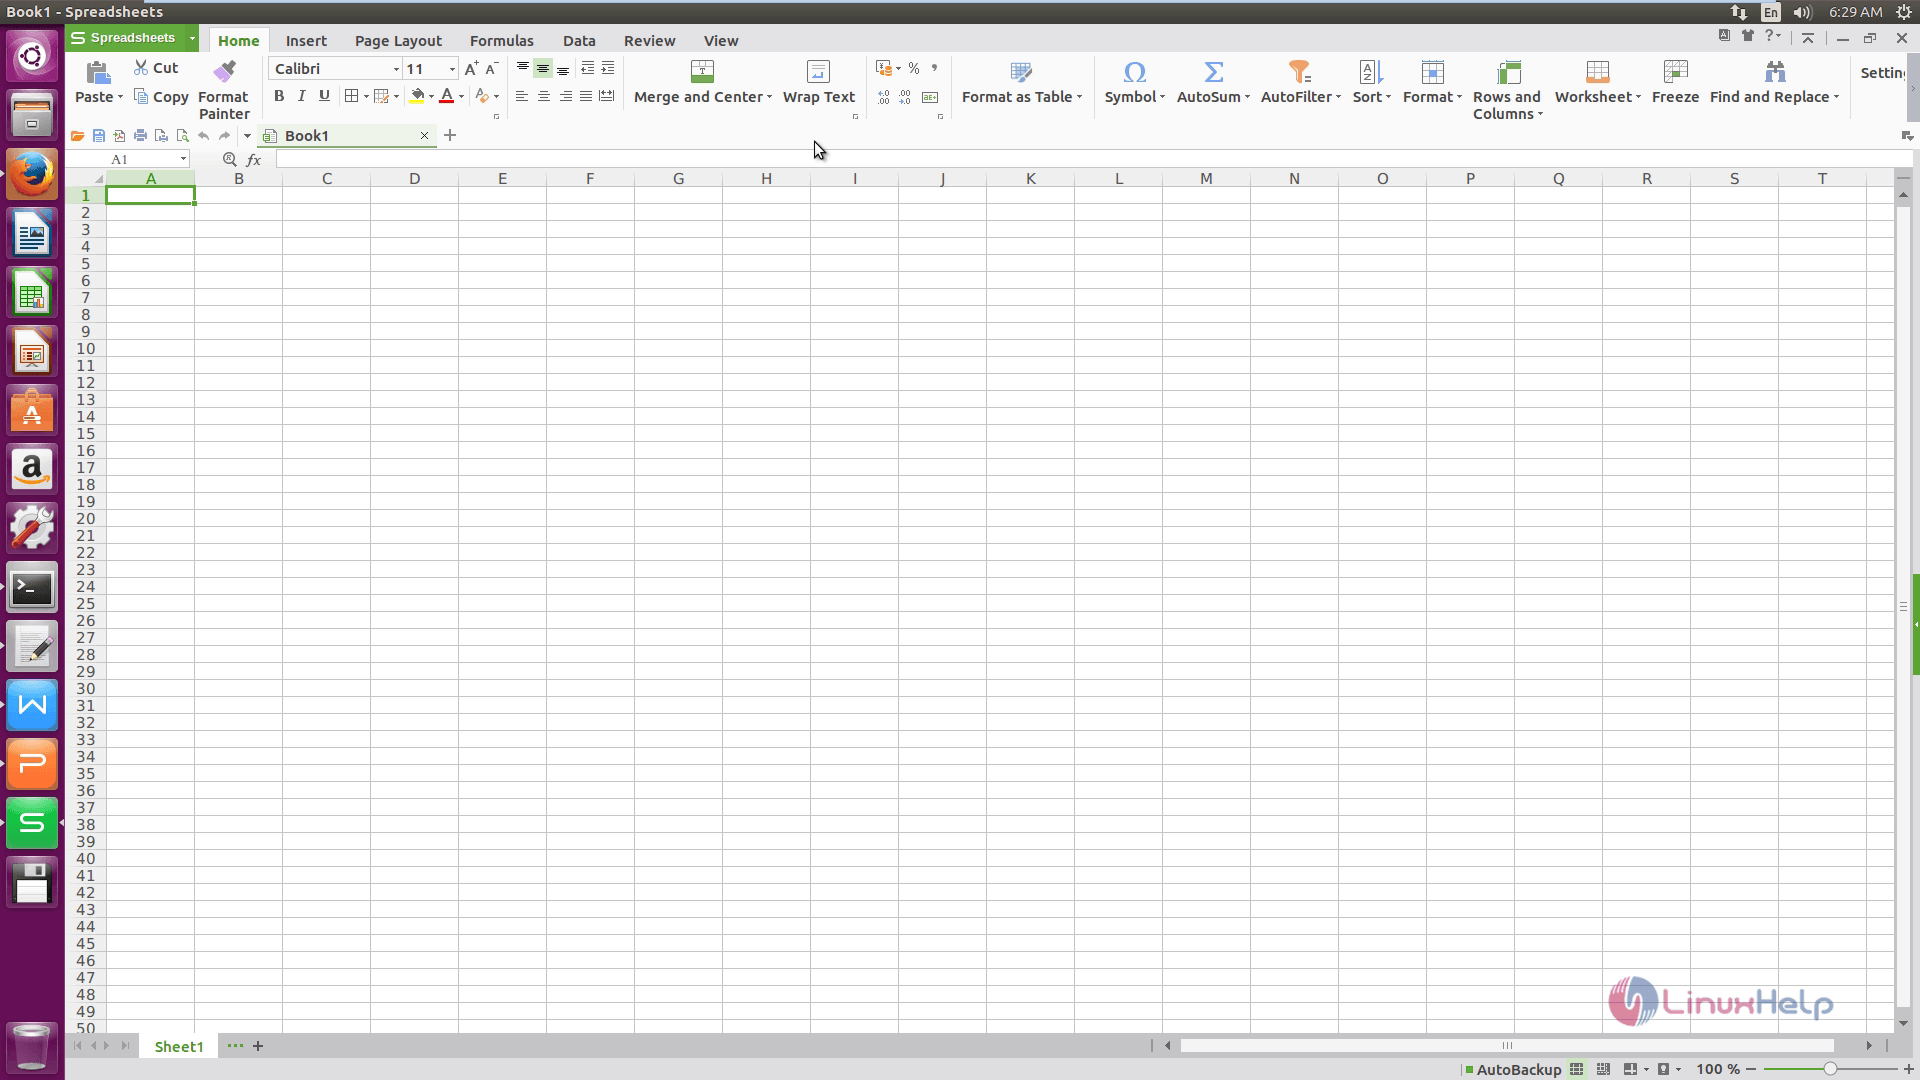The width and height of the screenshot is (1920, 1080).
Task: Open the Name Box dropdown
Action: [182, 158]
